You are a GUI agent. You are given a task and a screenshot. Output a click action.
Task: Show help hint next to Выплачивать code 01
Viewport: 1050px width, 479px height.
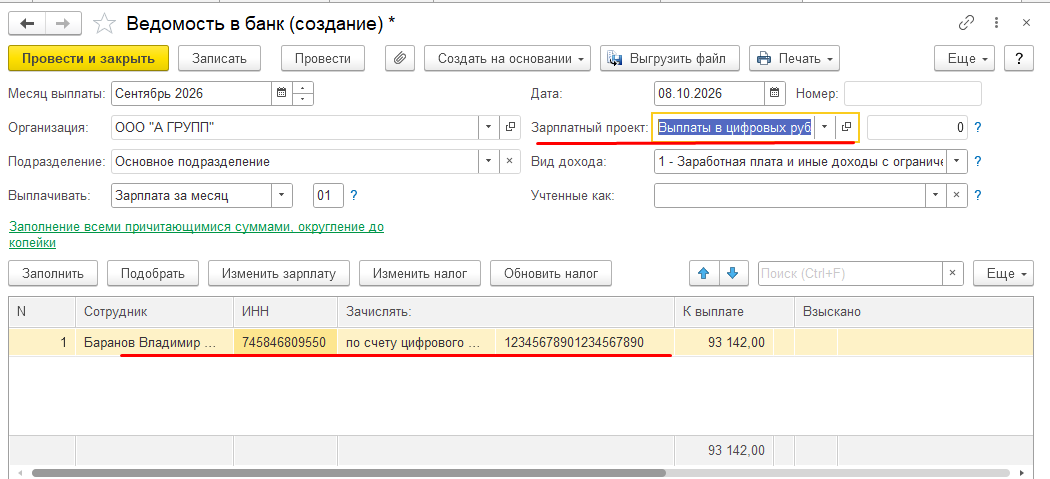[354, 196]
